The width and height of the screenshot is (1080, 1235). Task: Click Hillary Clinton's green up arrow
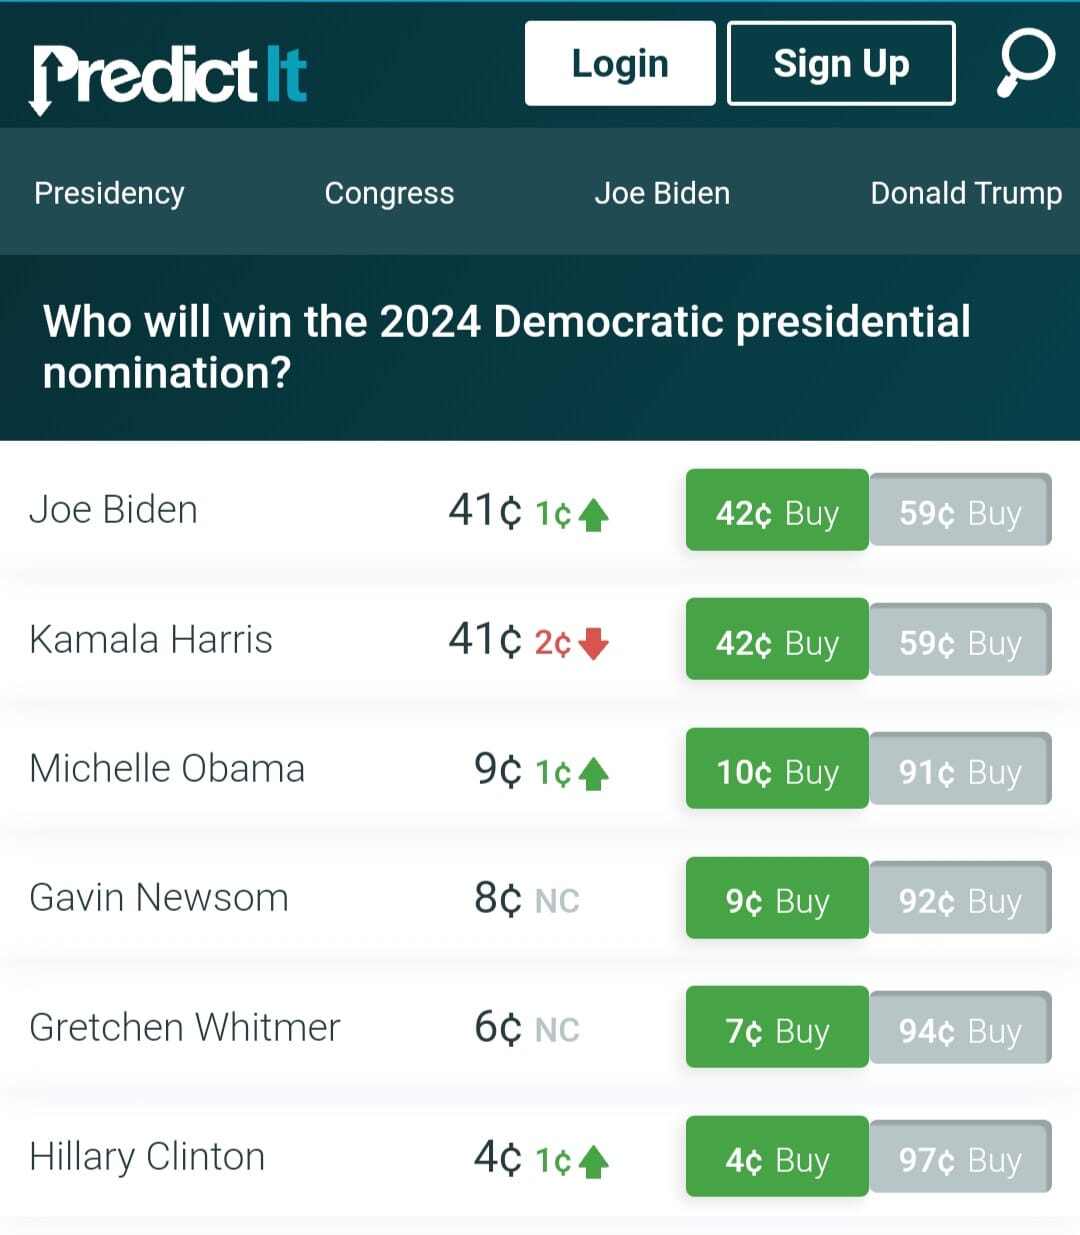[x=594, y=1161]
